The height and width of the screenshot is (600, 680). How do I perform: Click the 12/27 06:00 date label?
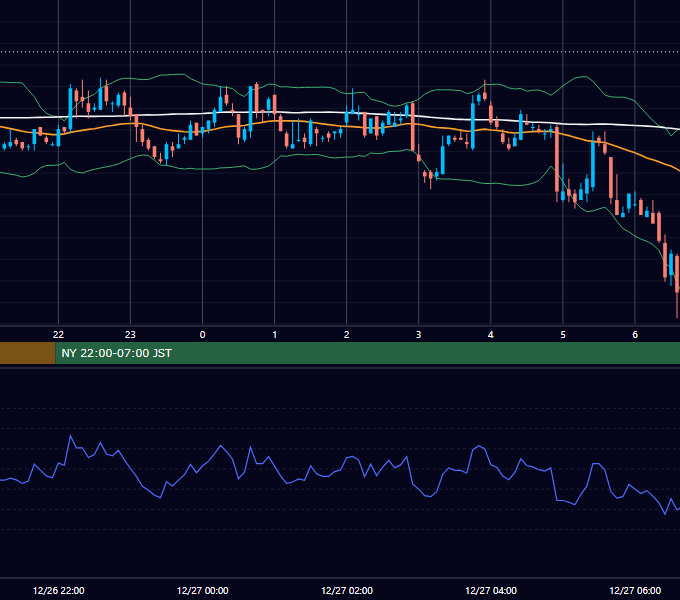635,590
